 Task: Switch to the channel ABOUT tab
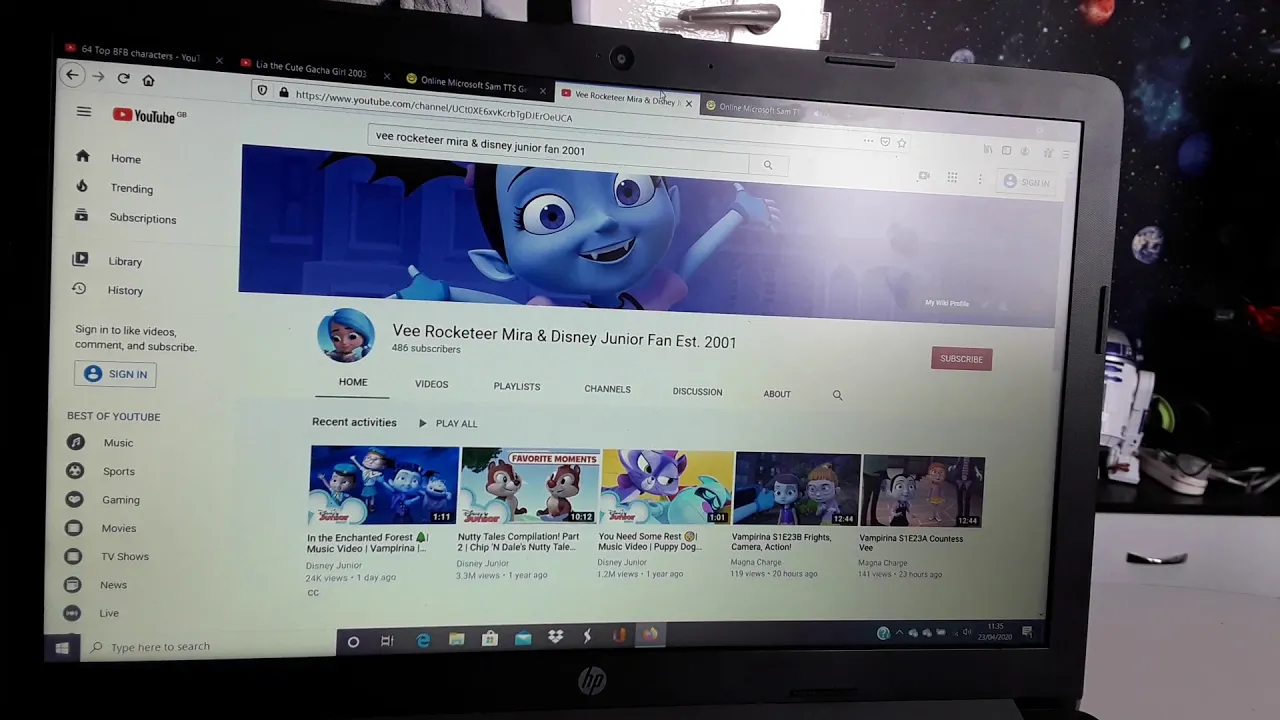777,394
